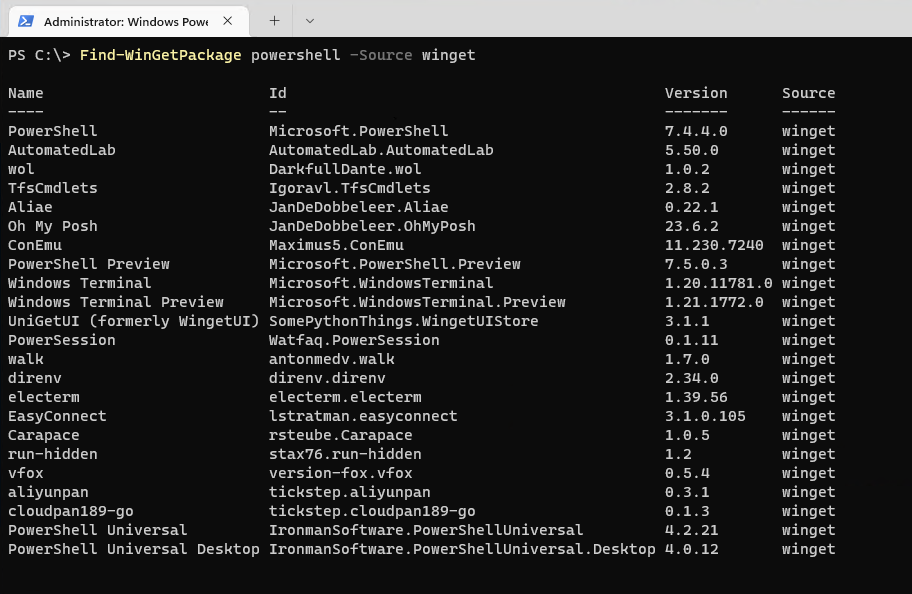Click the UniGetUI (formerly WingetUI) name
The width and height of the screenshot is (912, 594).
pyautogui.click(x=134, y=321)
